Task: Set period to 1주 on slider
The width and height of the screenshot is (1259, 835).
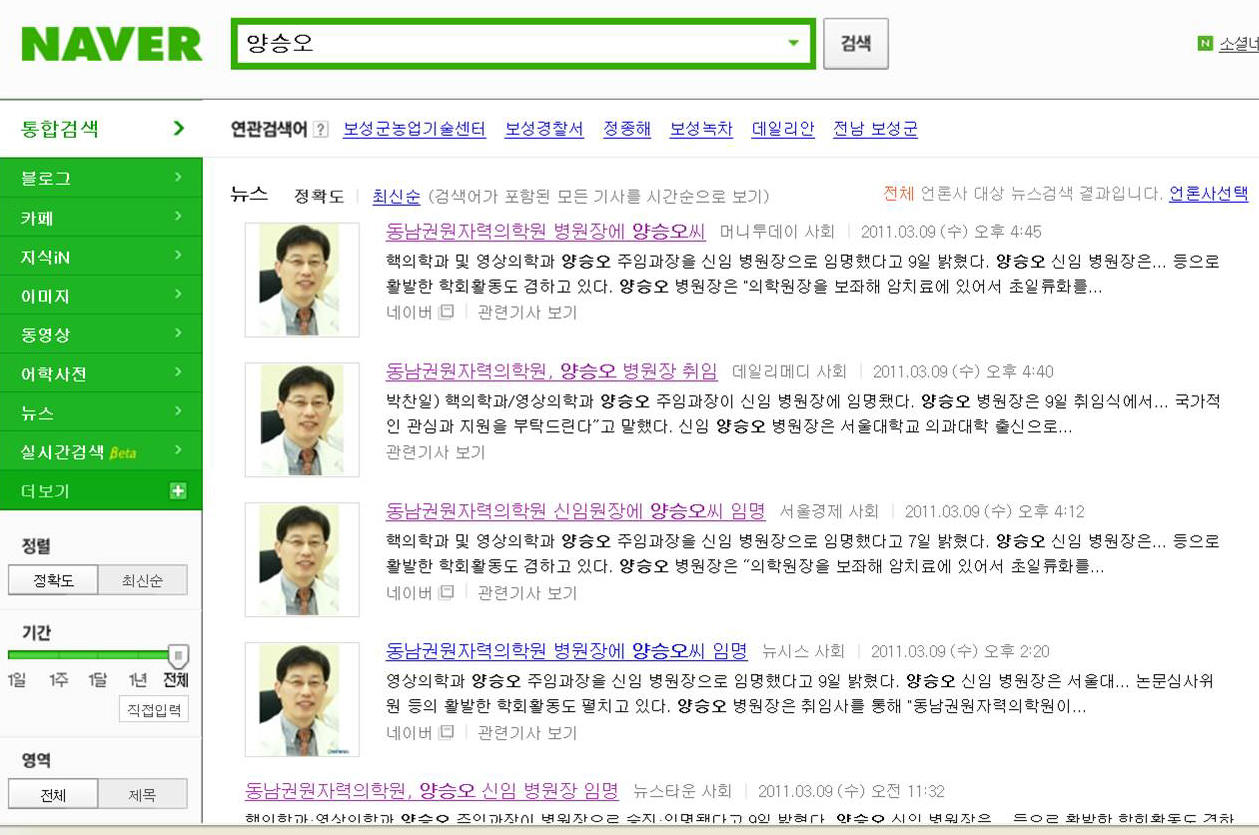Action: [x=59, y=680]
